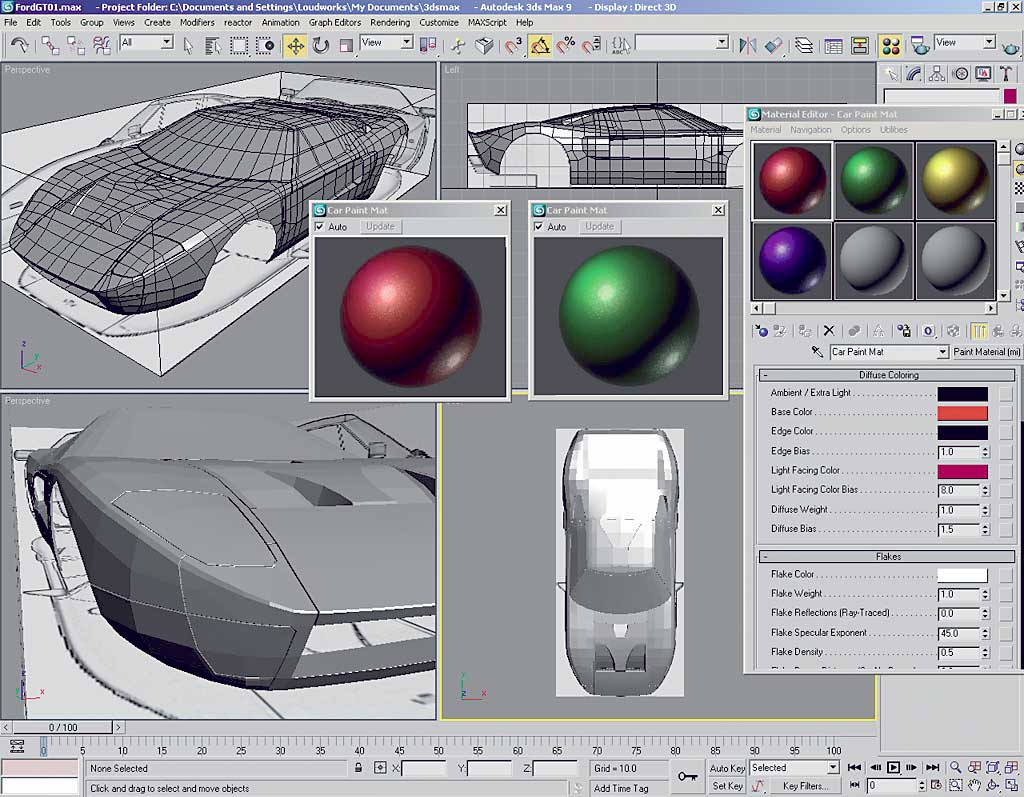Open render type View dropdown
This screenshot has height=797, width=1024.
pyautogui.click(x=965, y=42)
